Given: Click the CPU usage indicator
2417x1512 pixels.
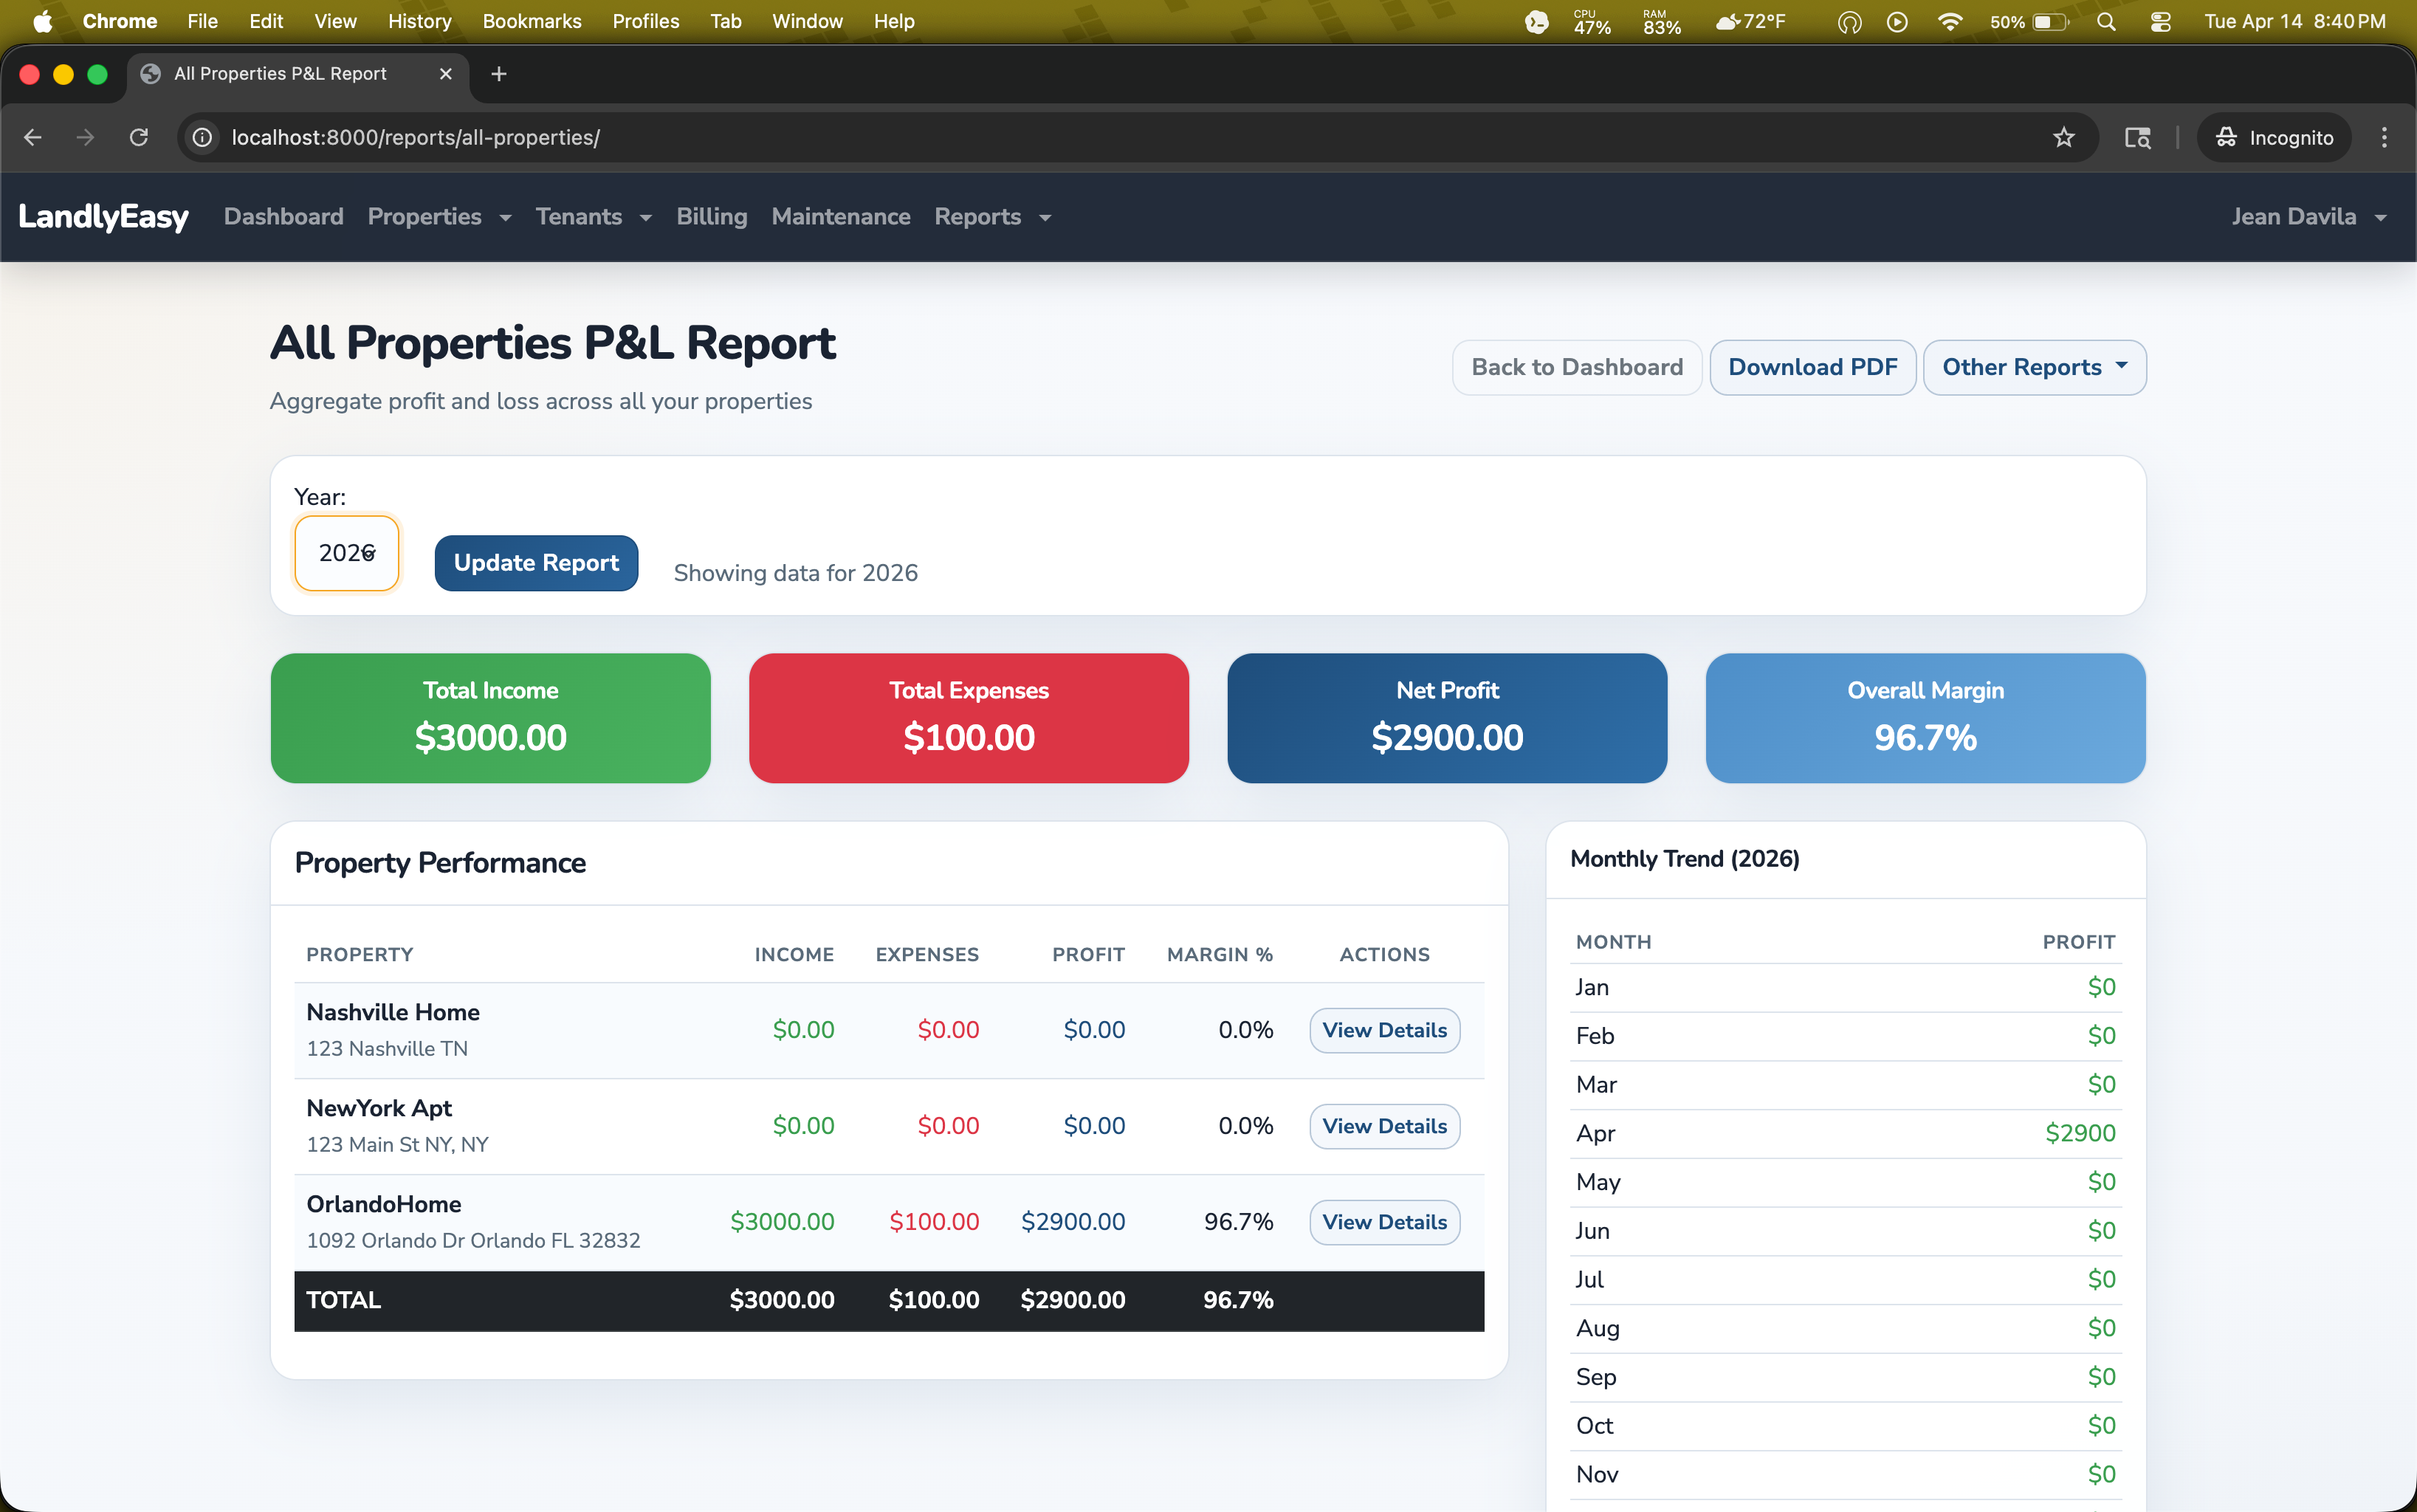Looking at the screenshot, I should click(x=1592, y=21).
